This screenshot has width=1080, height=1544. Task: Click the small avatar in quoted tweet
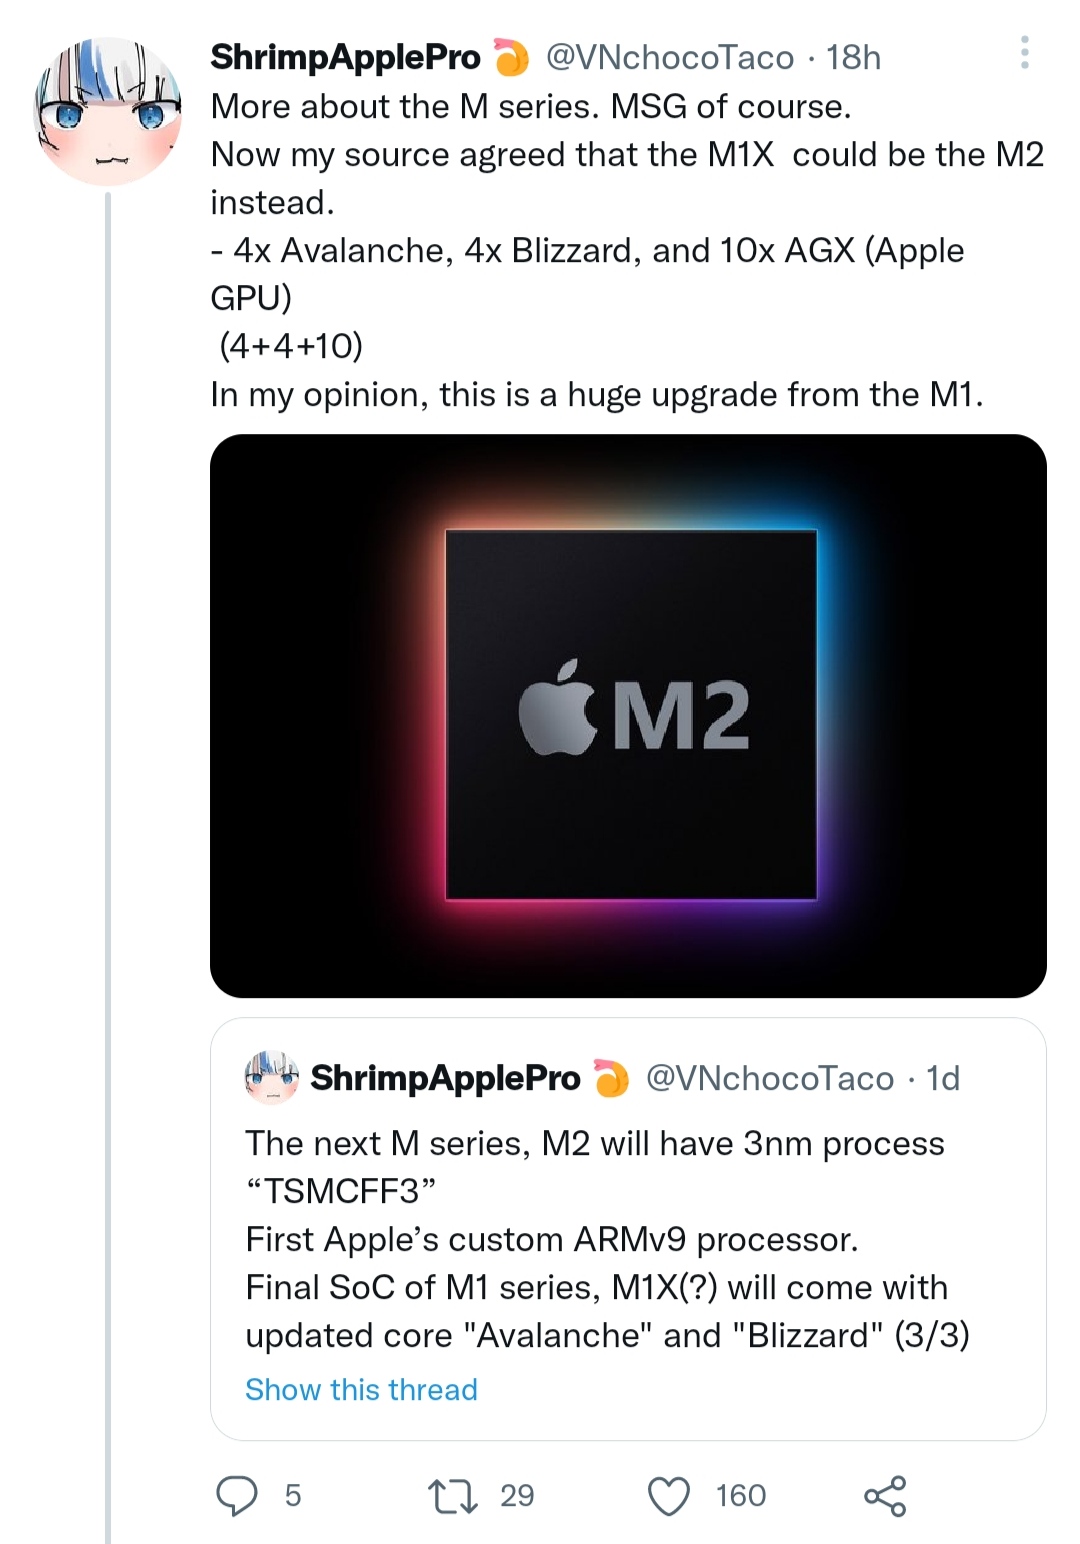click(271, 1078)
